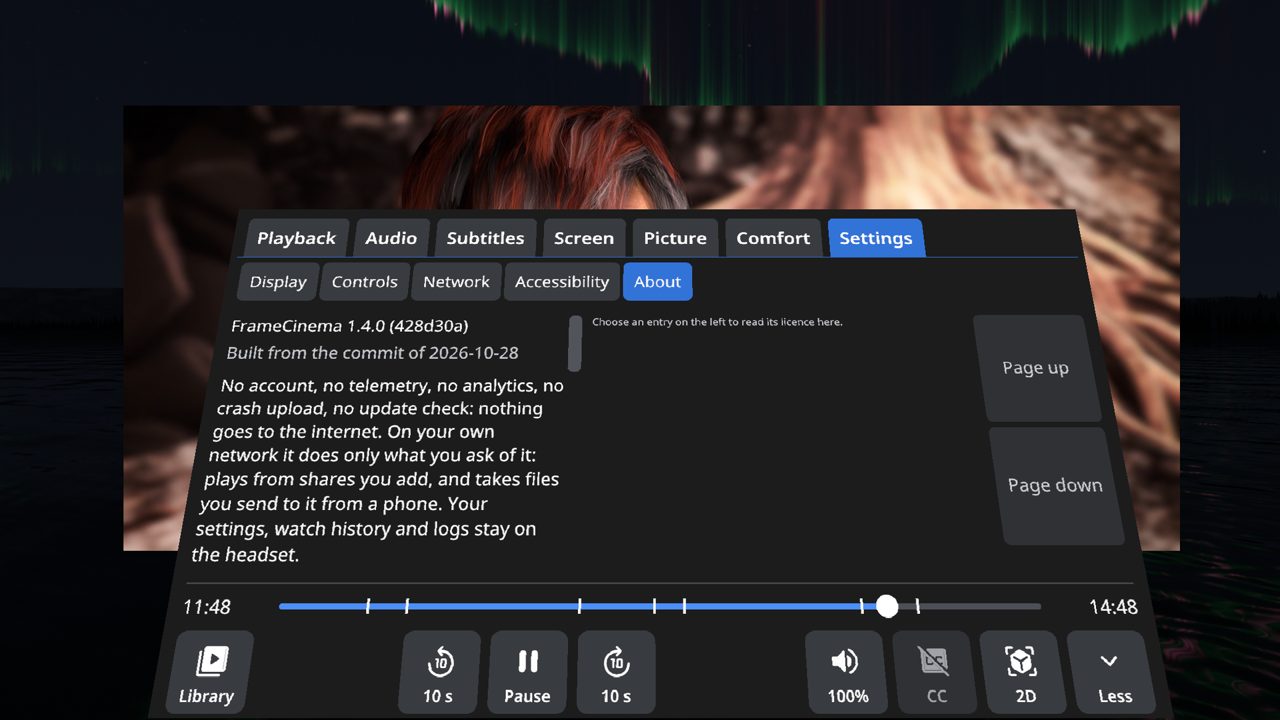View the Accessibility sub-tab
This screenshot has height=720, width=1280.
tap(562, 282)
